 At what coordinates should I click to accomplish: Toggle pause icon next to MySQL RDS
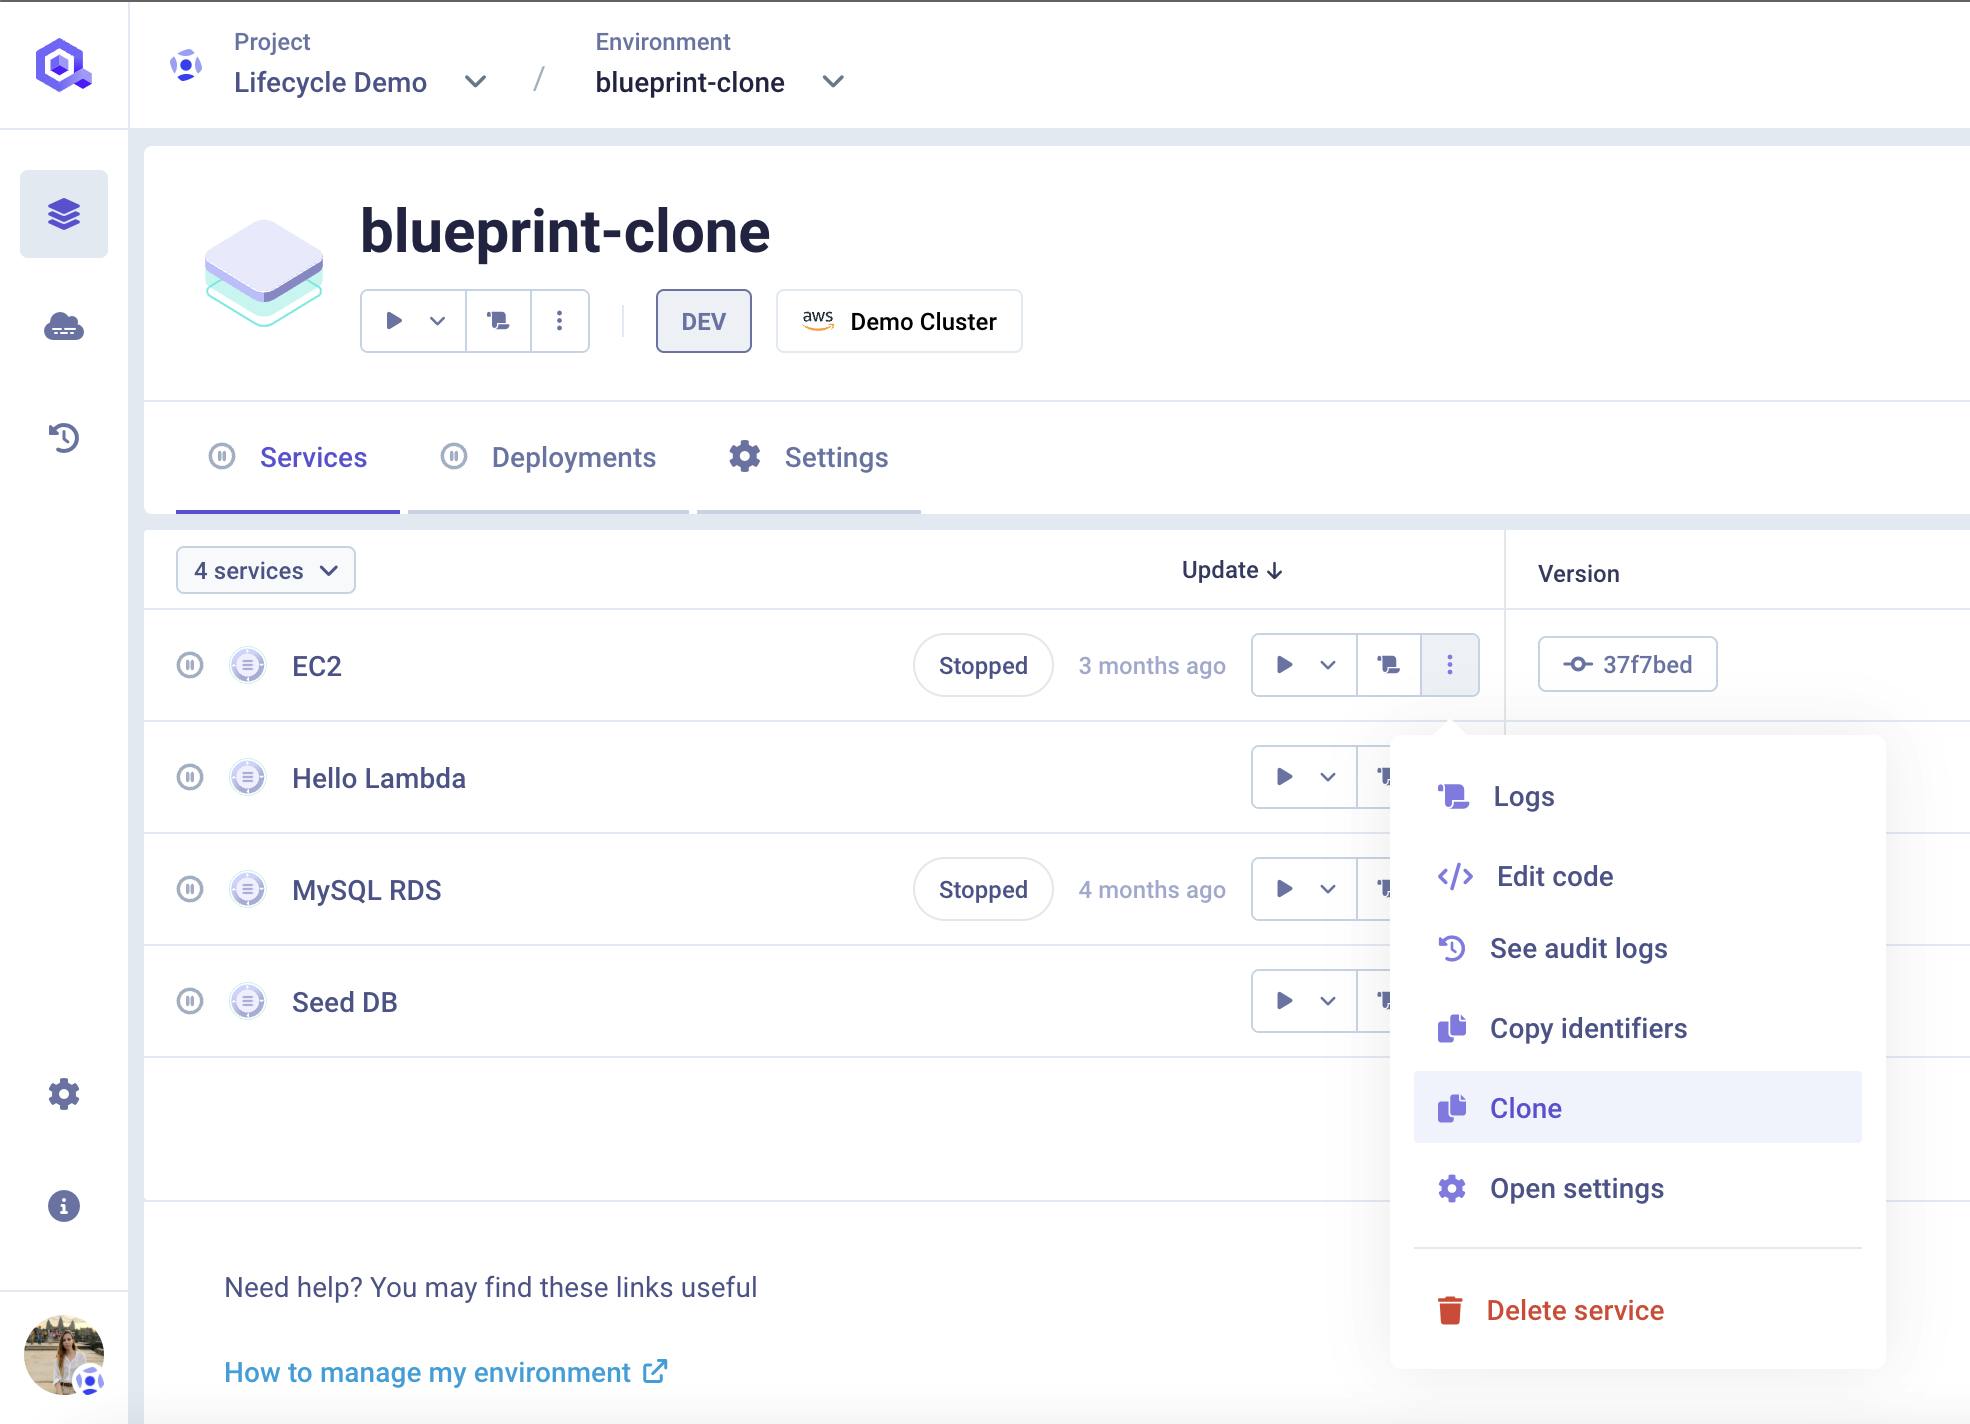[190, 889]
